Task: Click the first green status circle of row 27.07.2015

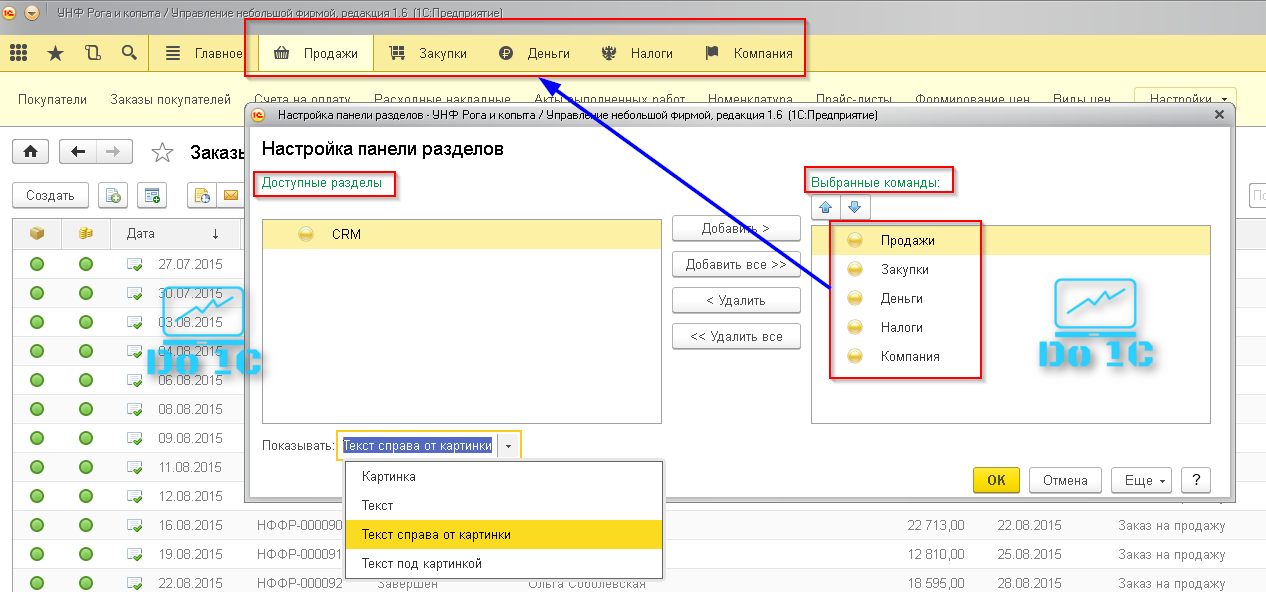Action: [x=37, y=265]
